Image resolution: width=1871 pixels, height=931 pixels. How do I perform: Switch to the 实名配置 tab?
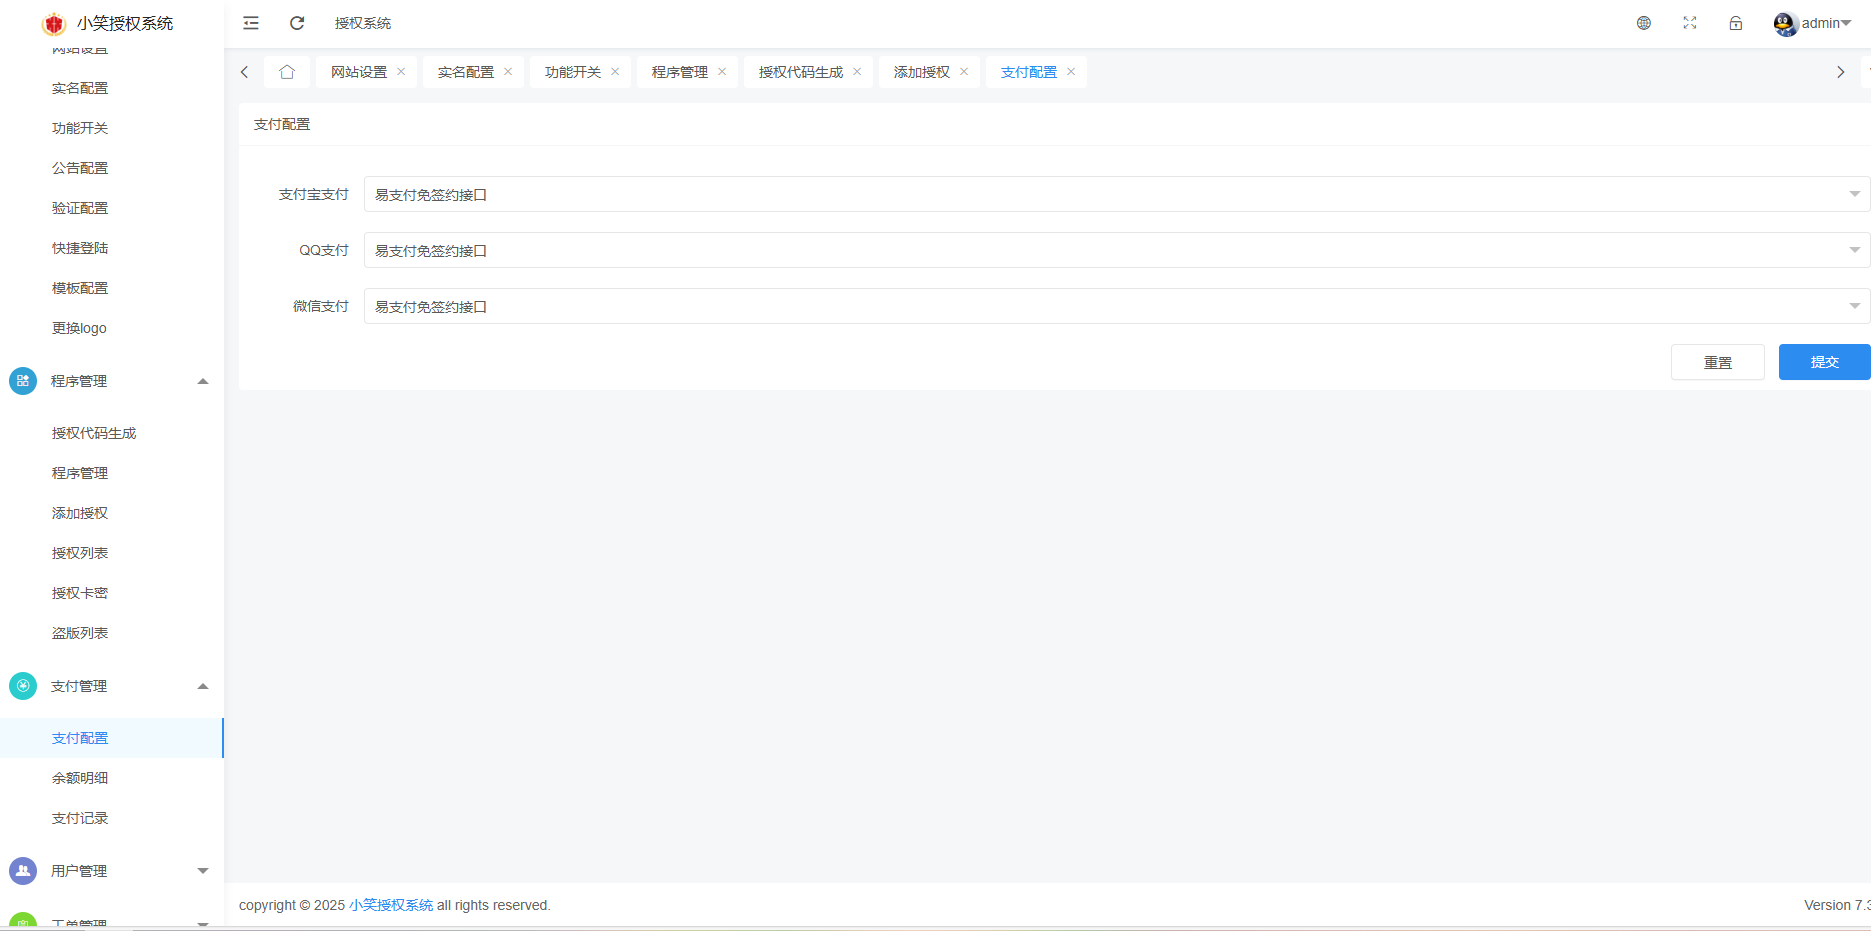(466, 72)
